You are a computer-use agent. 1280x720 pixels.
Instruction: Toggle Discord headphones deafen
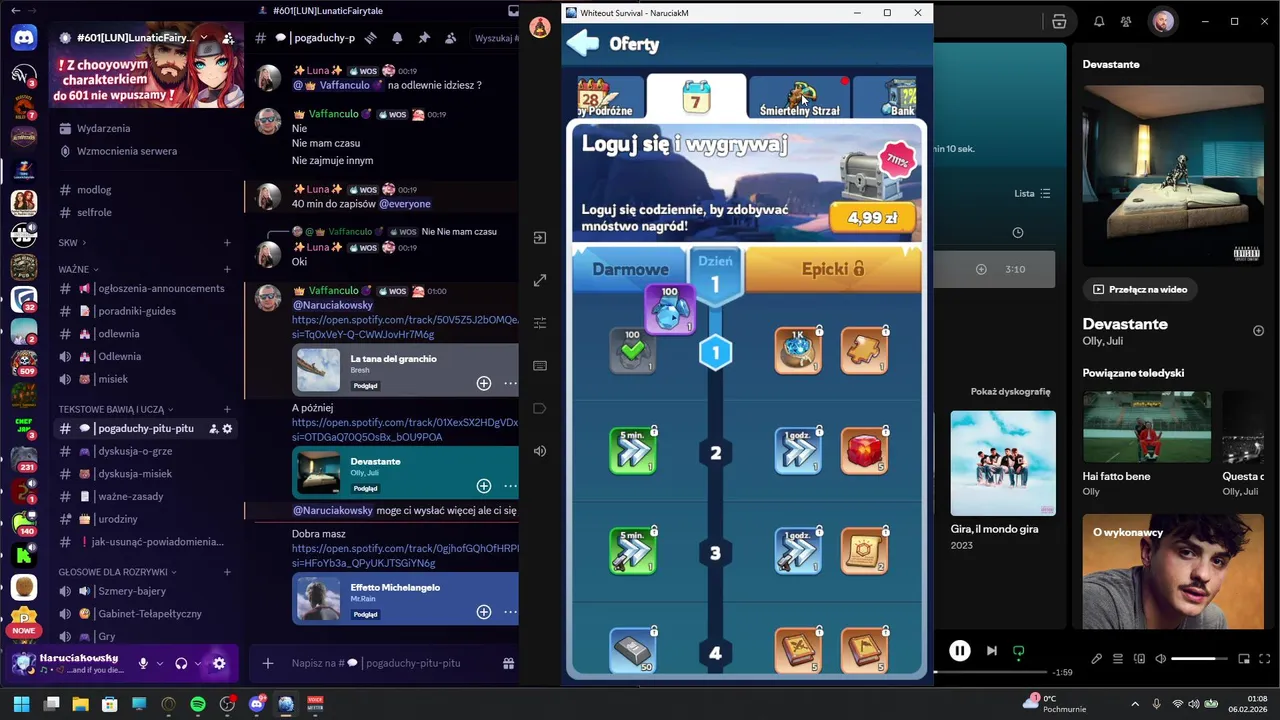pyautogui.click(x=181, y=663)
